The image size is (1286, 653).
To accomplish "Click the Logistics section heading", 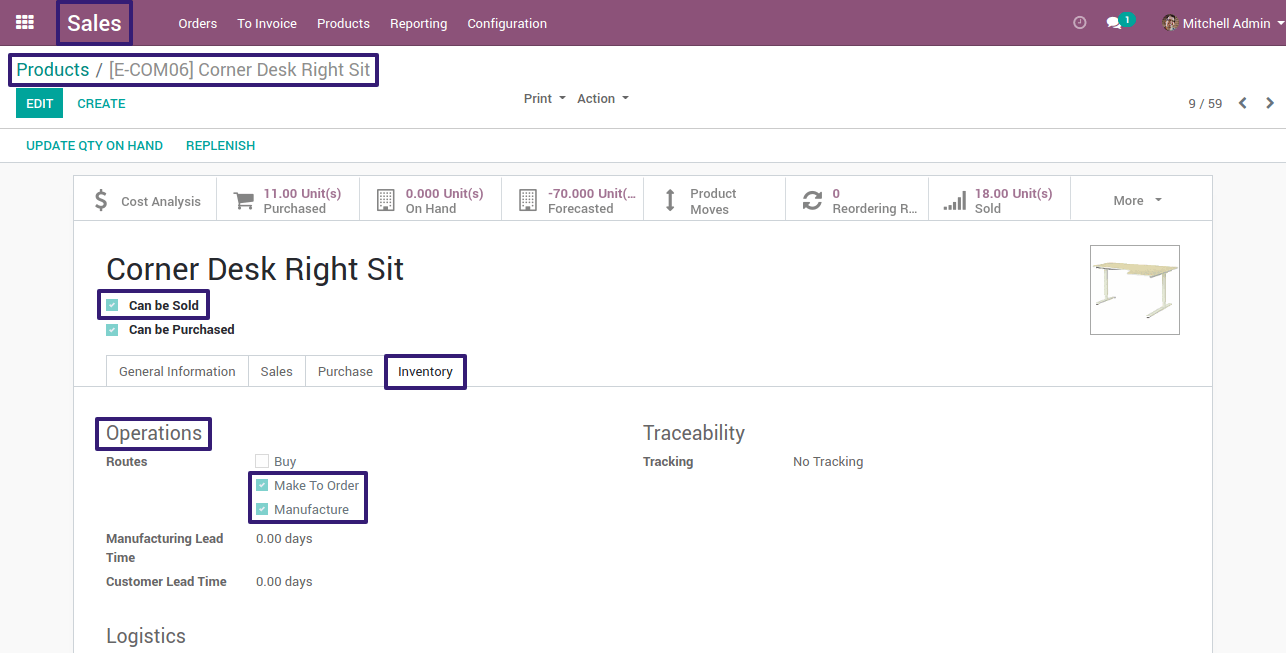I will [146, 636].
